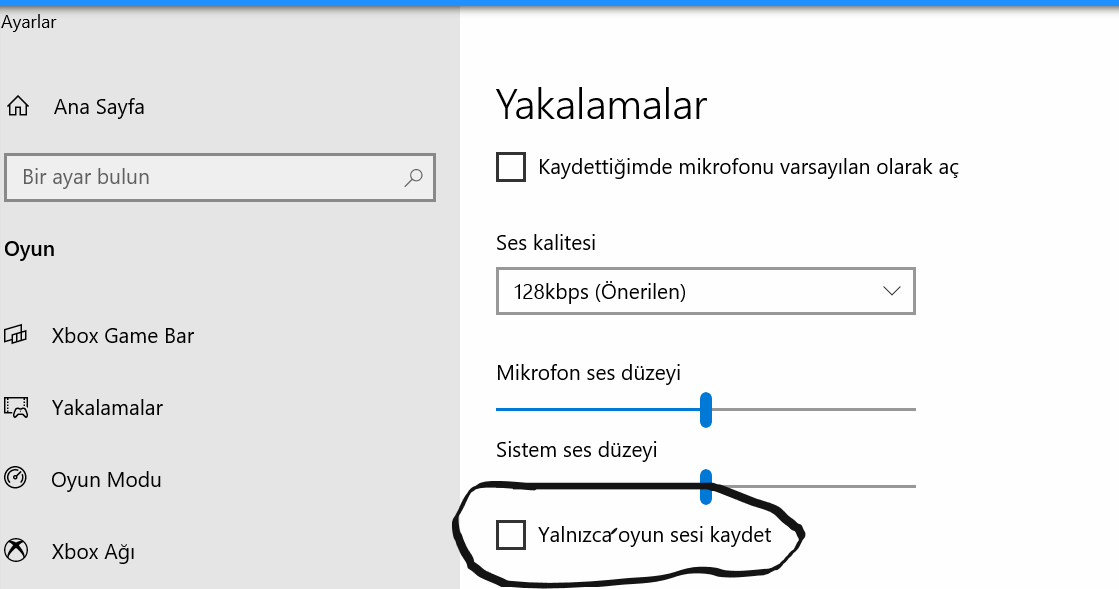Click the Yalnızca oyun sesi kaydet label
The width and height of the screenshot is (1119, 589).
tap(654, 535)
